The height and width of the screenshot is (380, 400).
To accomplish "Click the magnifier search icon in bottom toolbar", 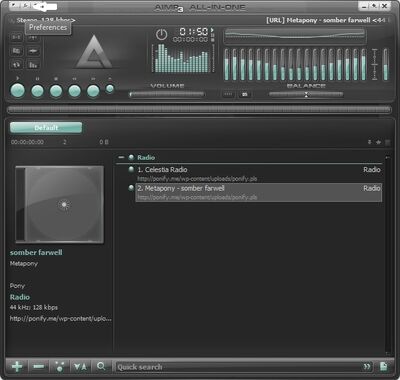I will click(101, 367).
